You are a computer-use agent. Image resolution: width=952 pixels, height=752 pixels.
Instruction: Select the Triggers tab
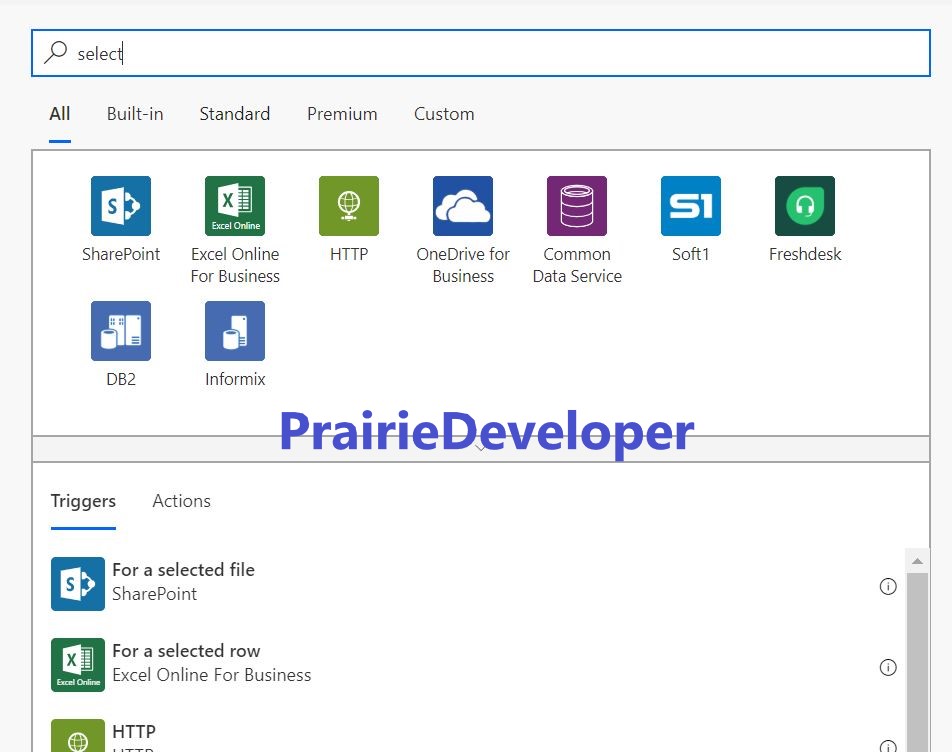click(83, 501)
